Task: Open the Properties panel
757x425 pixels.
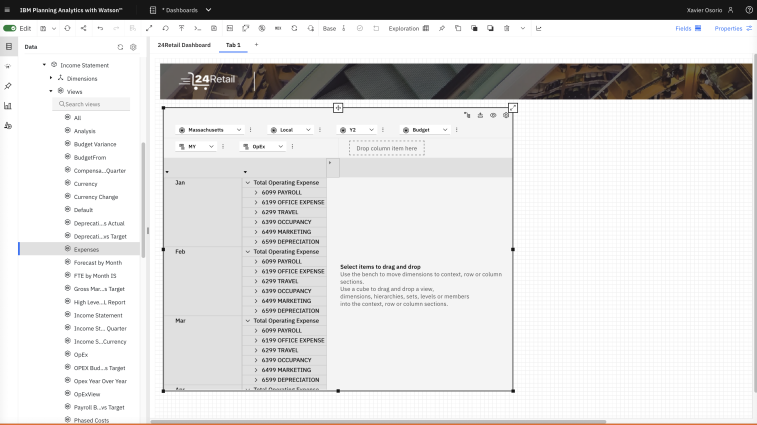Action: point(733,28)
